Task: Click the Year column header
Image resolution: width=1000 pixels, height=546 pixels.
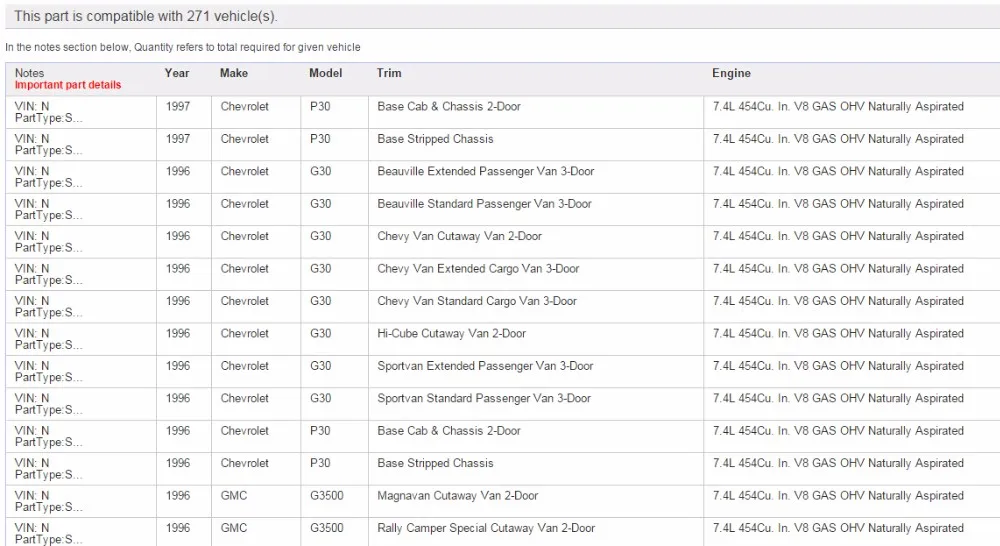Action: (x=177, y=73)
